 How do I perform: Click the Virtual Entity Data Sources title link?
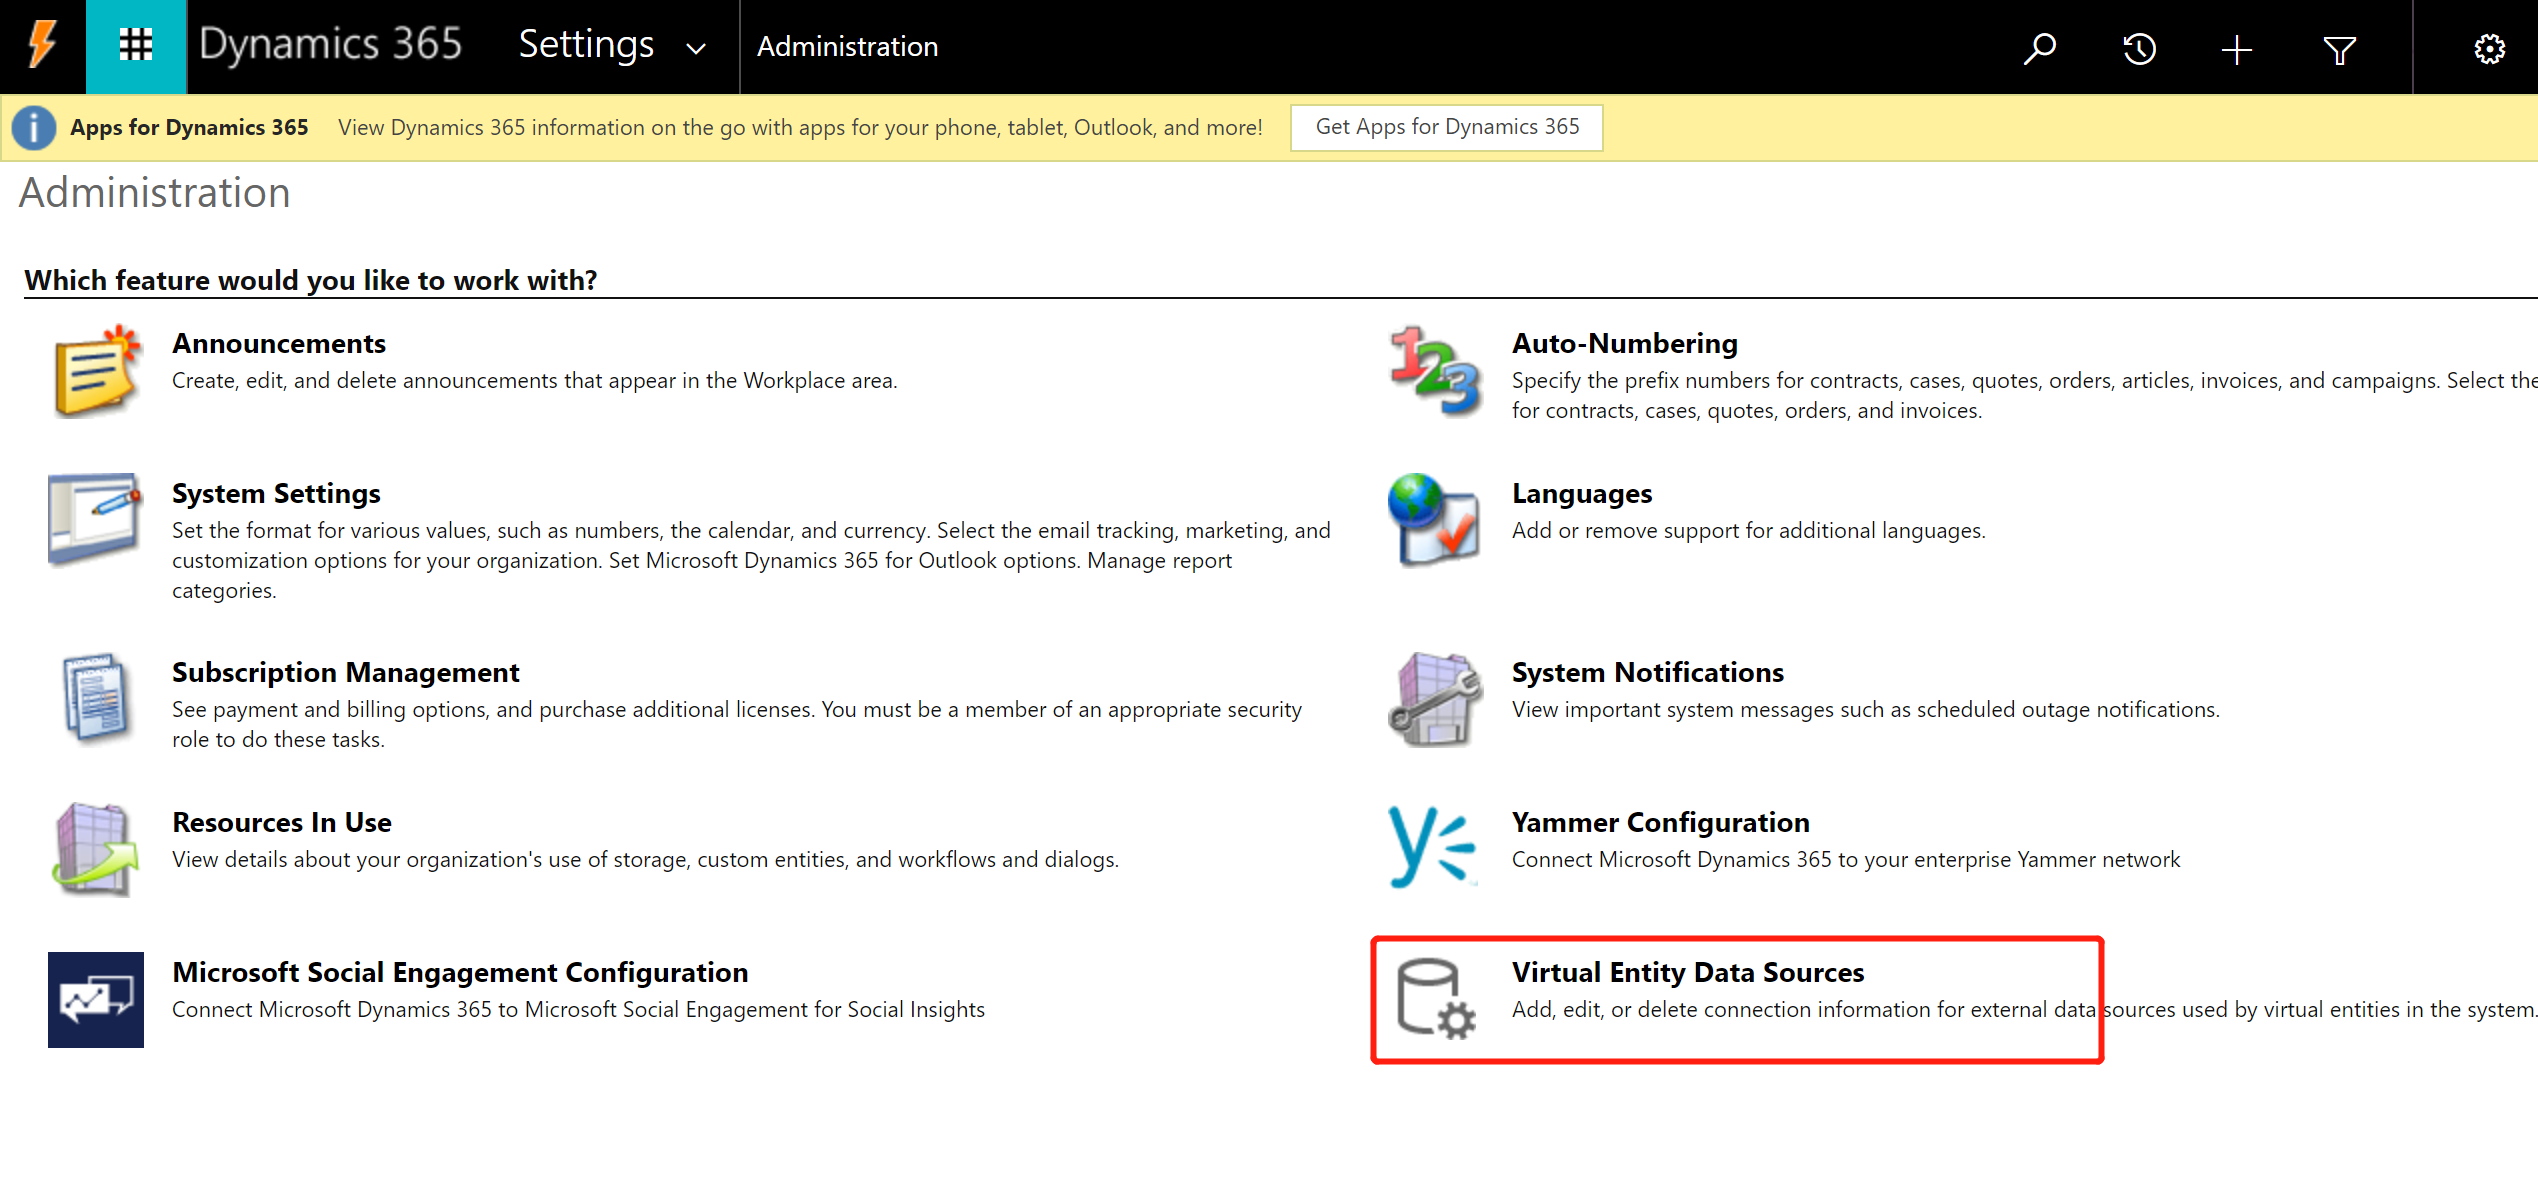pyautogui.click(x=1687, y=971)
